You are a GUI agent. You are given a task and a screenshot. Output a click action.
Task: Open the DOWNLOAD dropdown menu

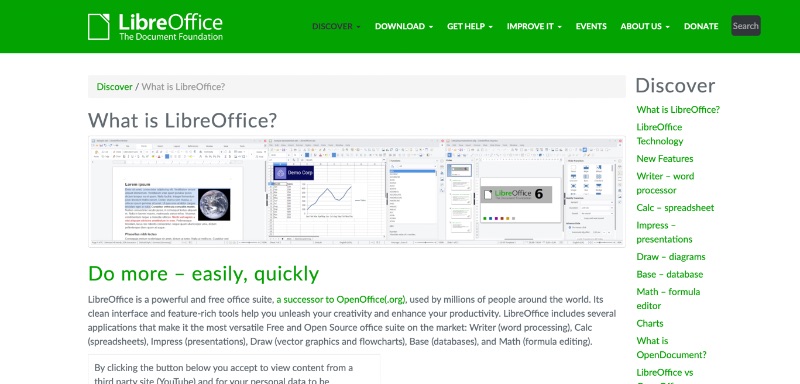[x=404, y=27]
